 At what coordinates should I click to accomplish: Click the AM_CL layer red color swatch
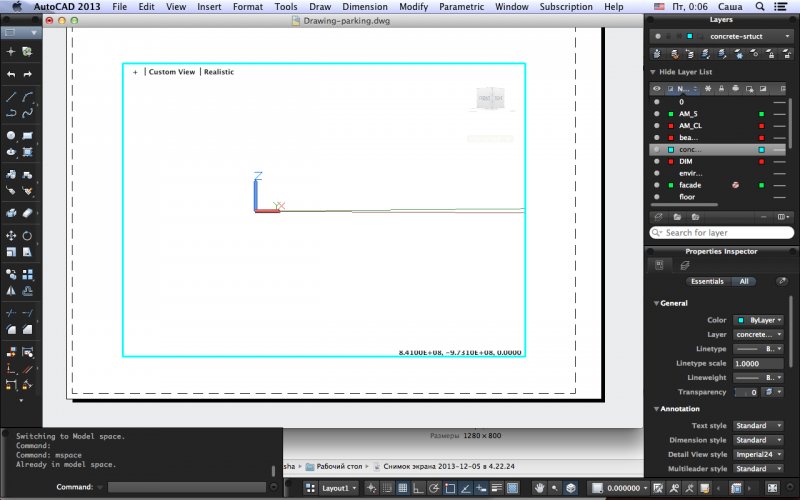761,126
